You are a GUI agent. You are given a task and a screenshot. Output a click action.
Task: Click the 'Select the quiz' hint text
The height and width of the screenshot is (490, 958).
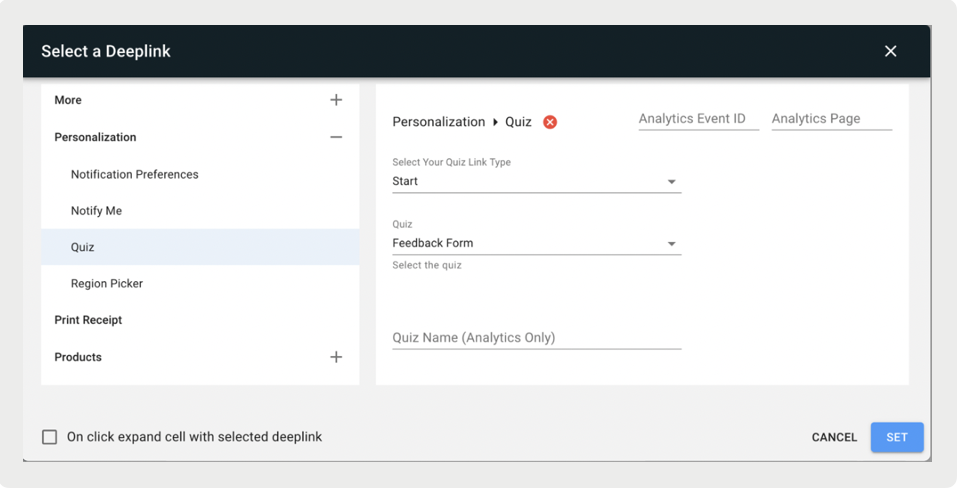tap(427, 265)
